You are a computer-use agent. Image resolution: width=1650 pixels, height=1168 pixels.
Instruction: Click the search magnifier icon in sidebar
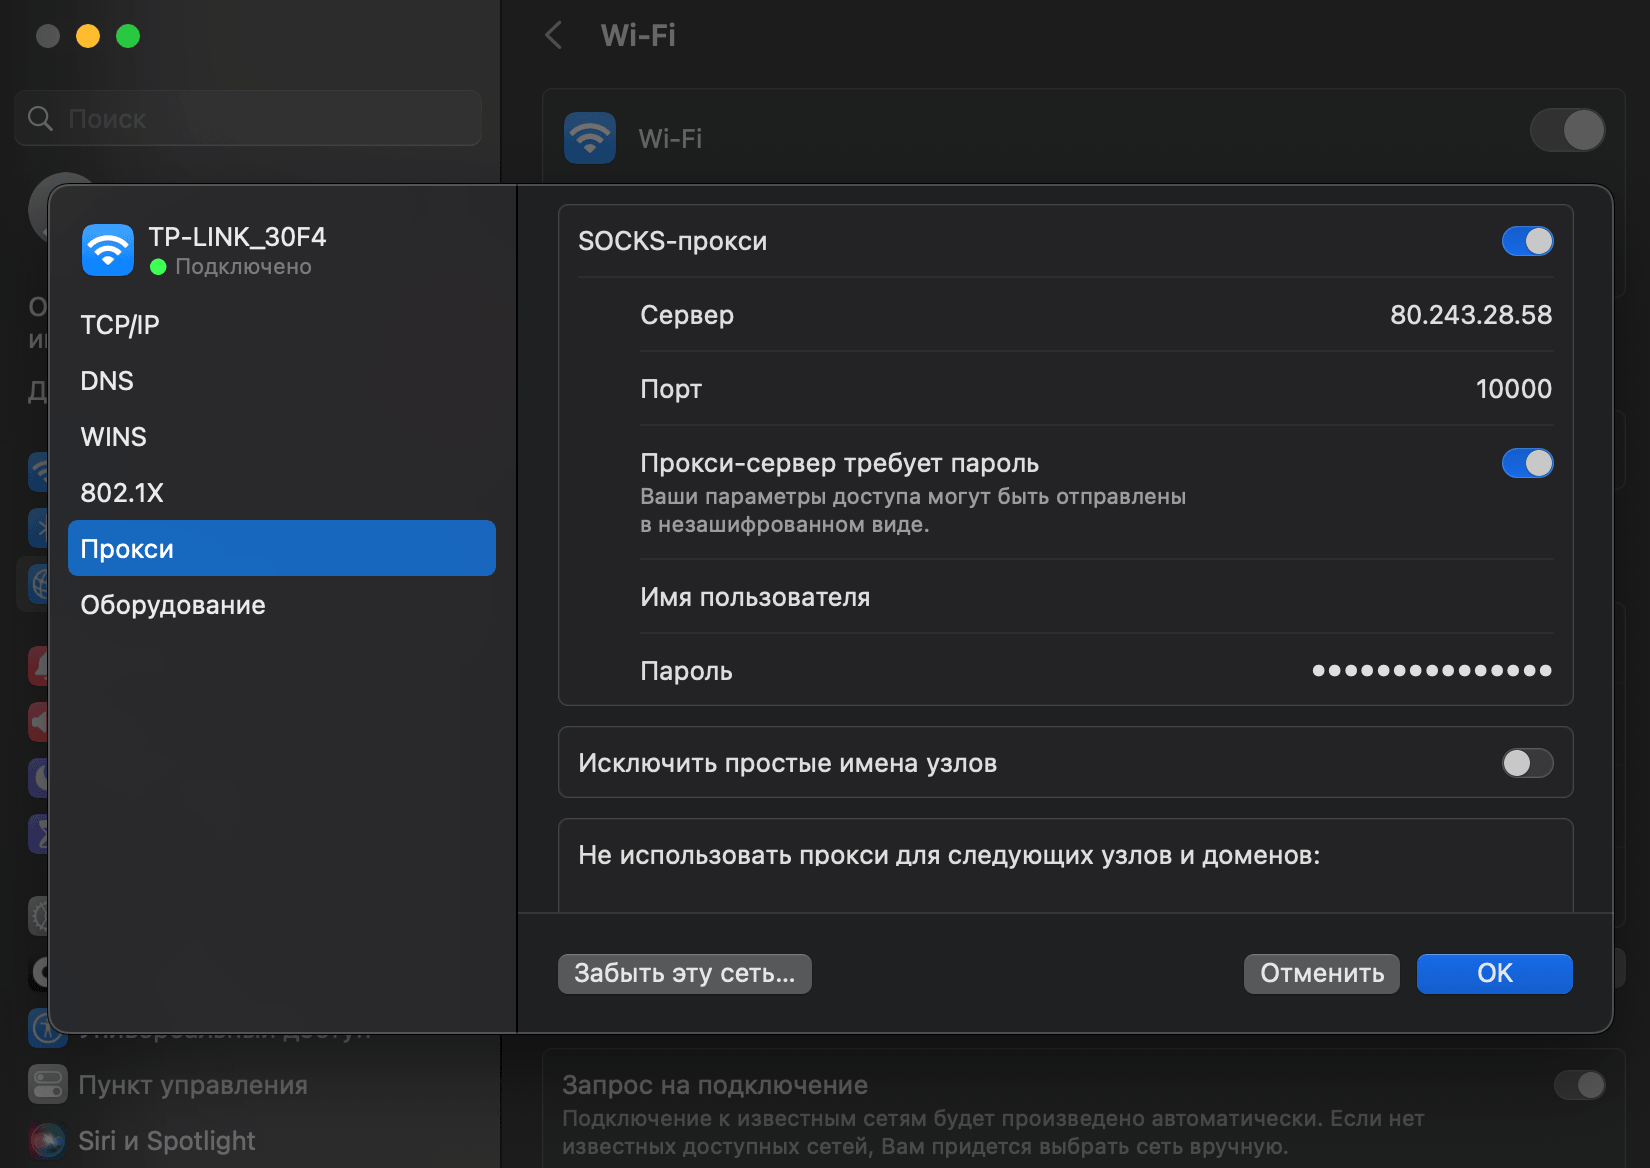point(40,119)
